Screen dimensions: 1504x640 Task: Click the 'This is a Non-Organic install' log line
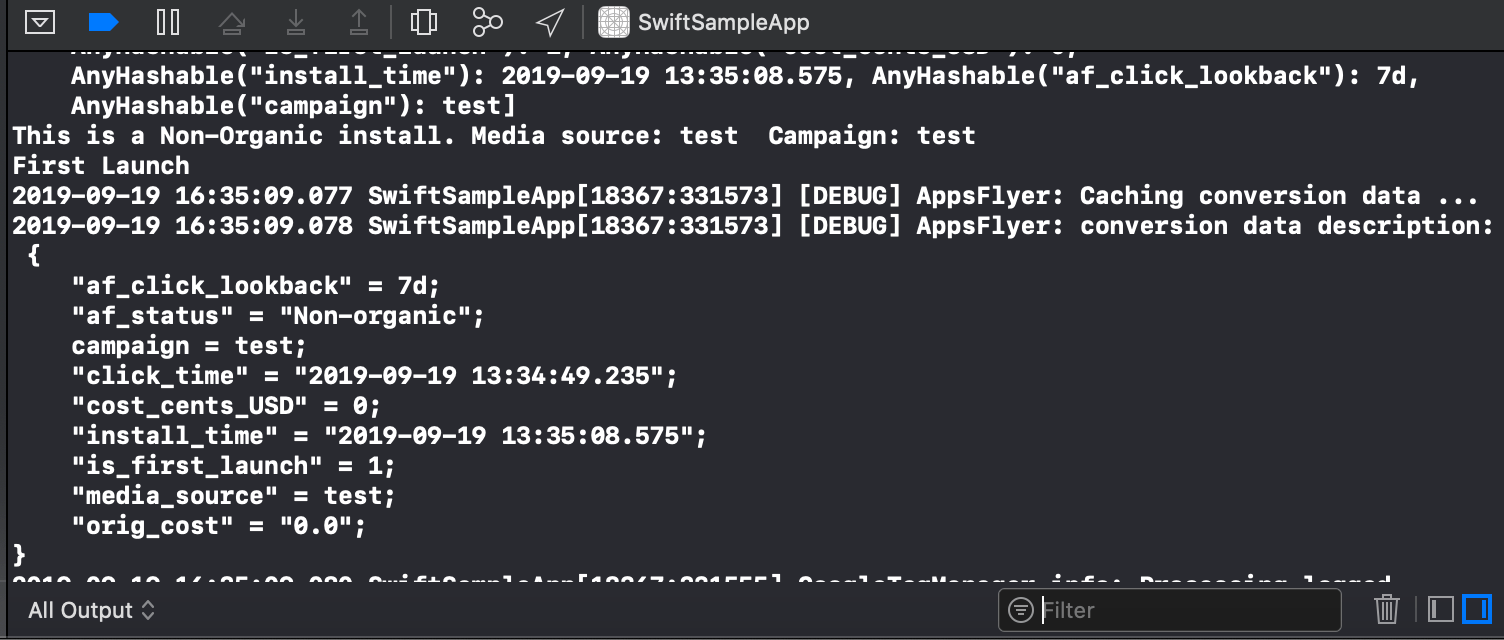[493, 136]
